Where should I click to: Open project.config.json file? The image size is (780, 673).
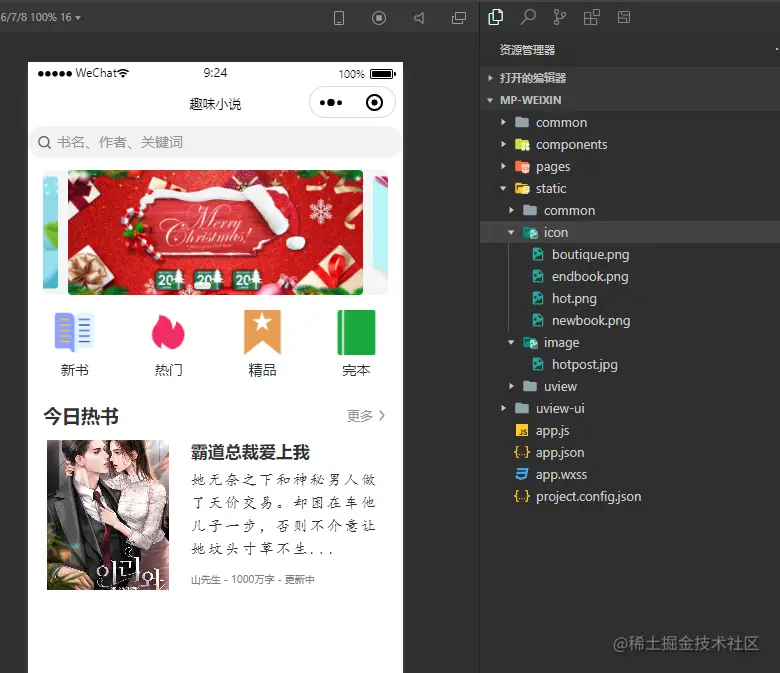coord(588,496)
